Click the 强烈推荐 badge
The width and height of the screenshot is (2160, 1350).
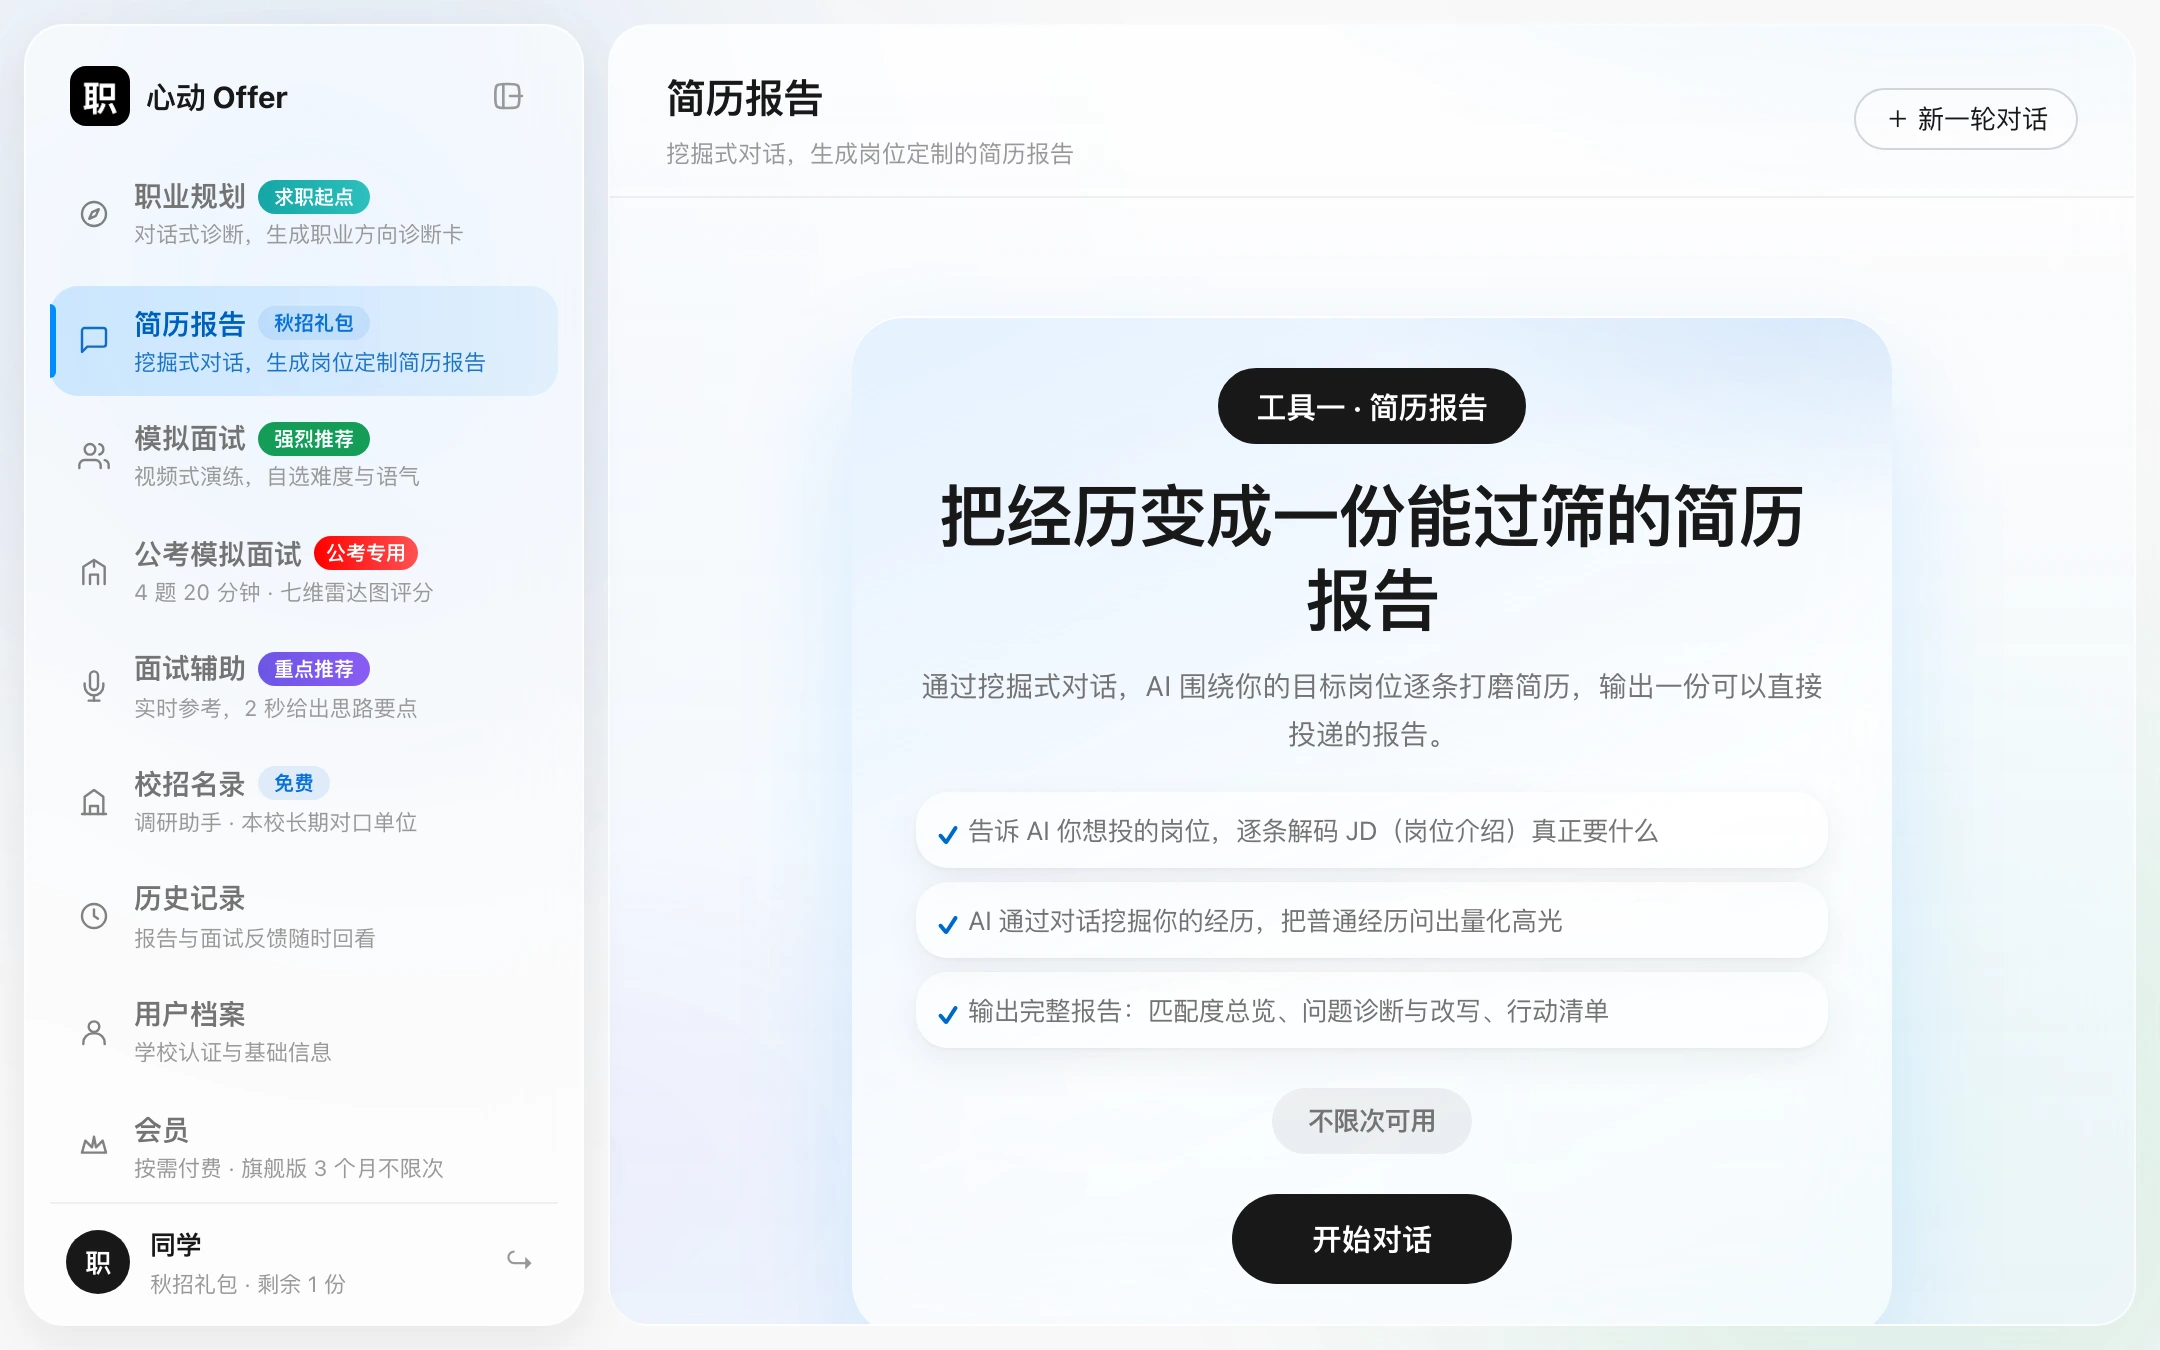click(x=314, y=439)
